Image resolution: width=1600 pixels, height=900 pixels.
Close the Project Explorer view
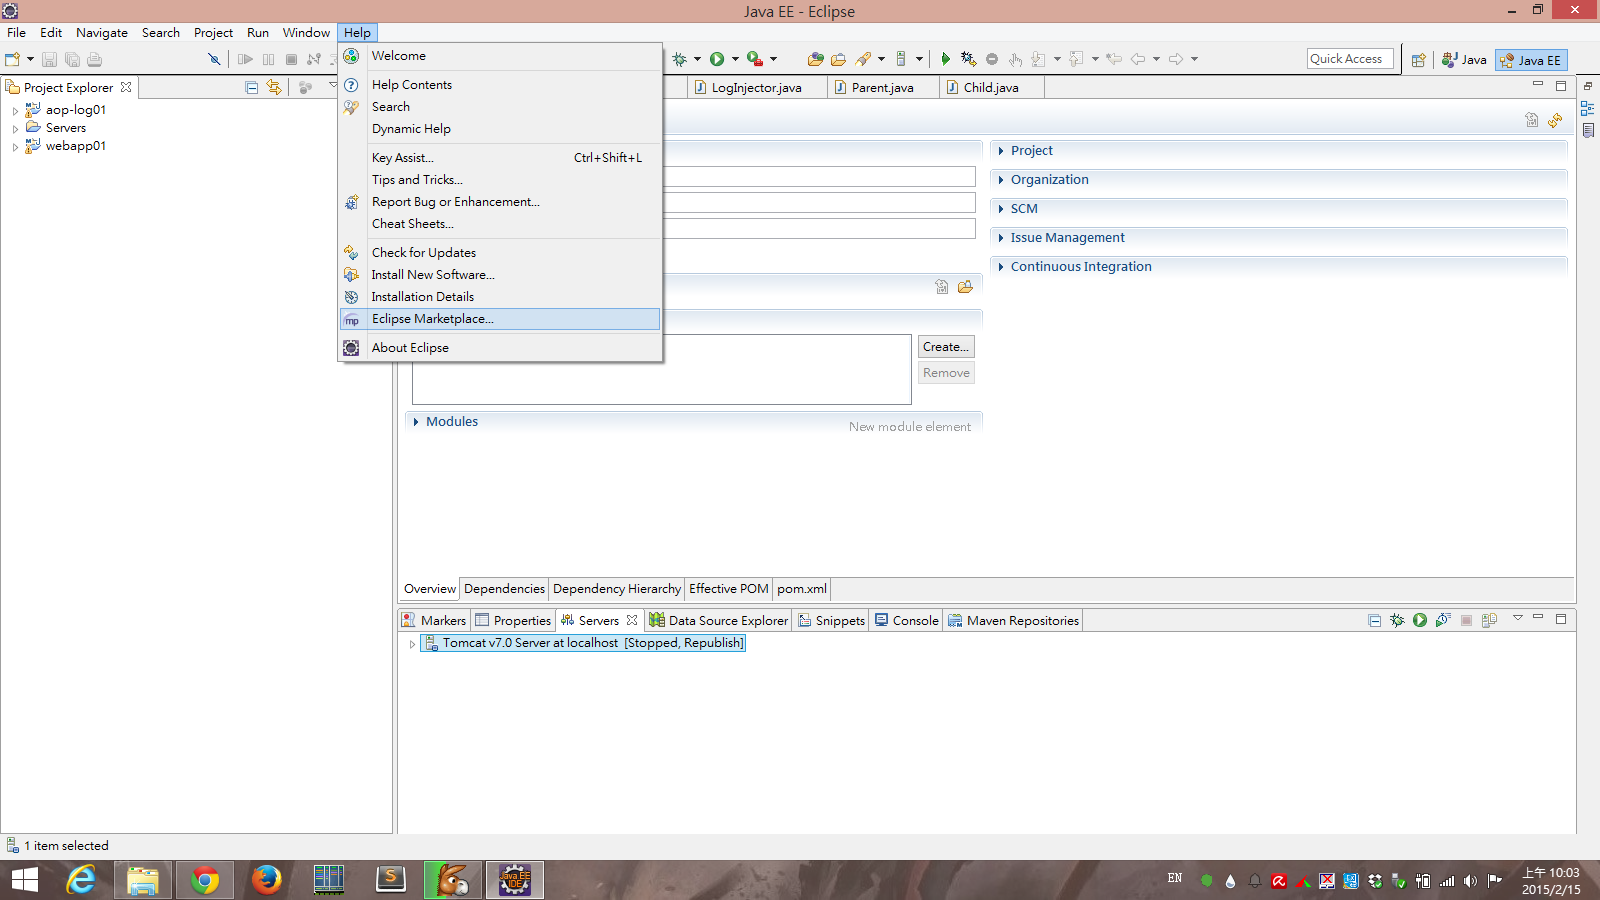[x=126, y=87]
